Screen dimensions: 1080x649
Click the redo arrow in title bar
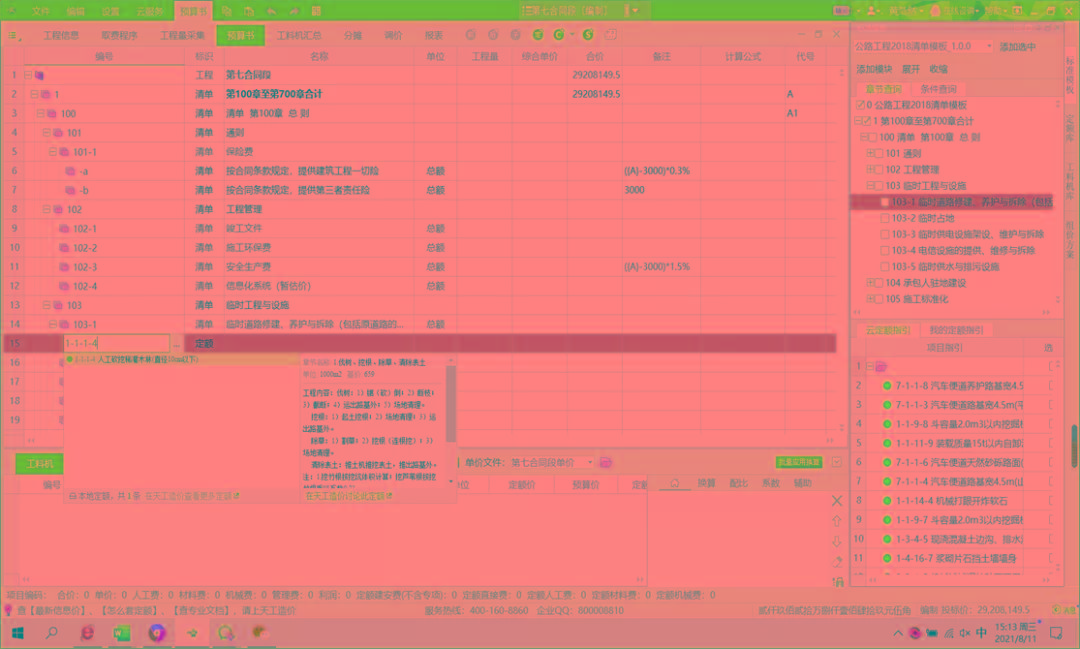click(294, 11)
